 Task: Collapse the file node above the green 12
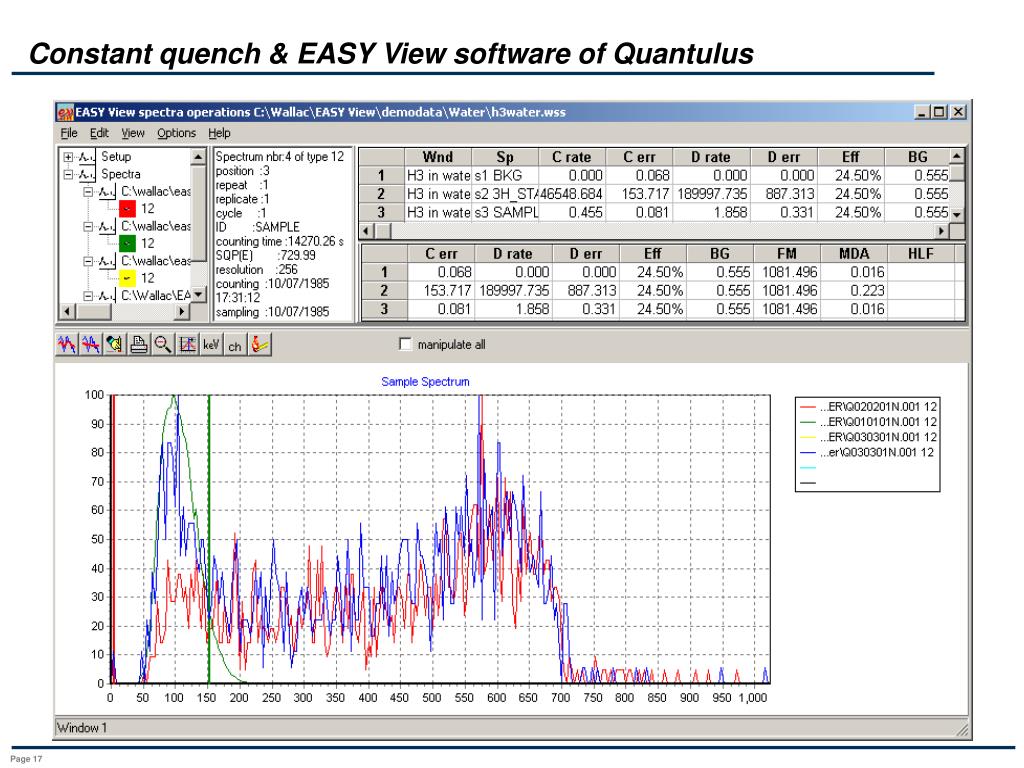tap(88, 227)
